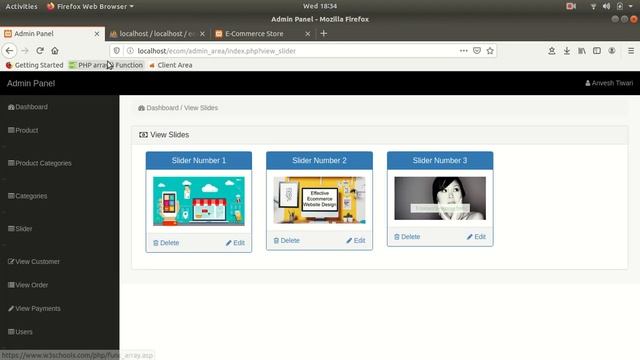Viewport: 640px width, 360px height.
Task: Click the Slider Number 1 storefront image
Action: coord(199,201)
